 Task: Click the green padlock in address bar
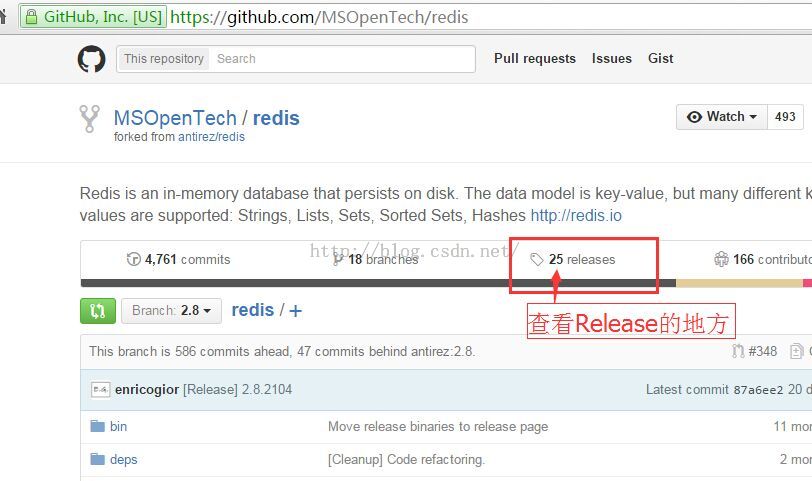click(32, 17)
